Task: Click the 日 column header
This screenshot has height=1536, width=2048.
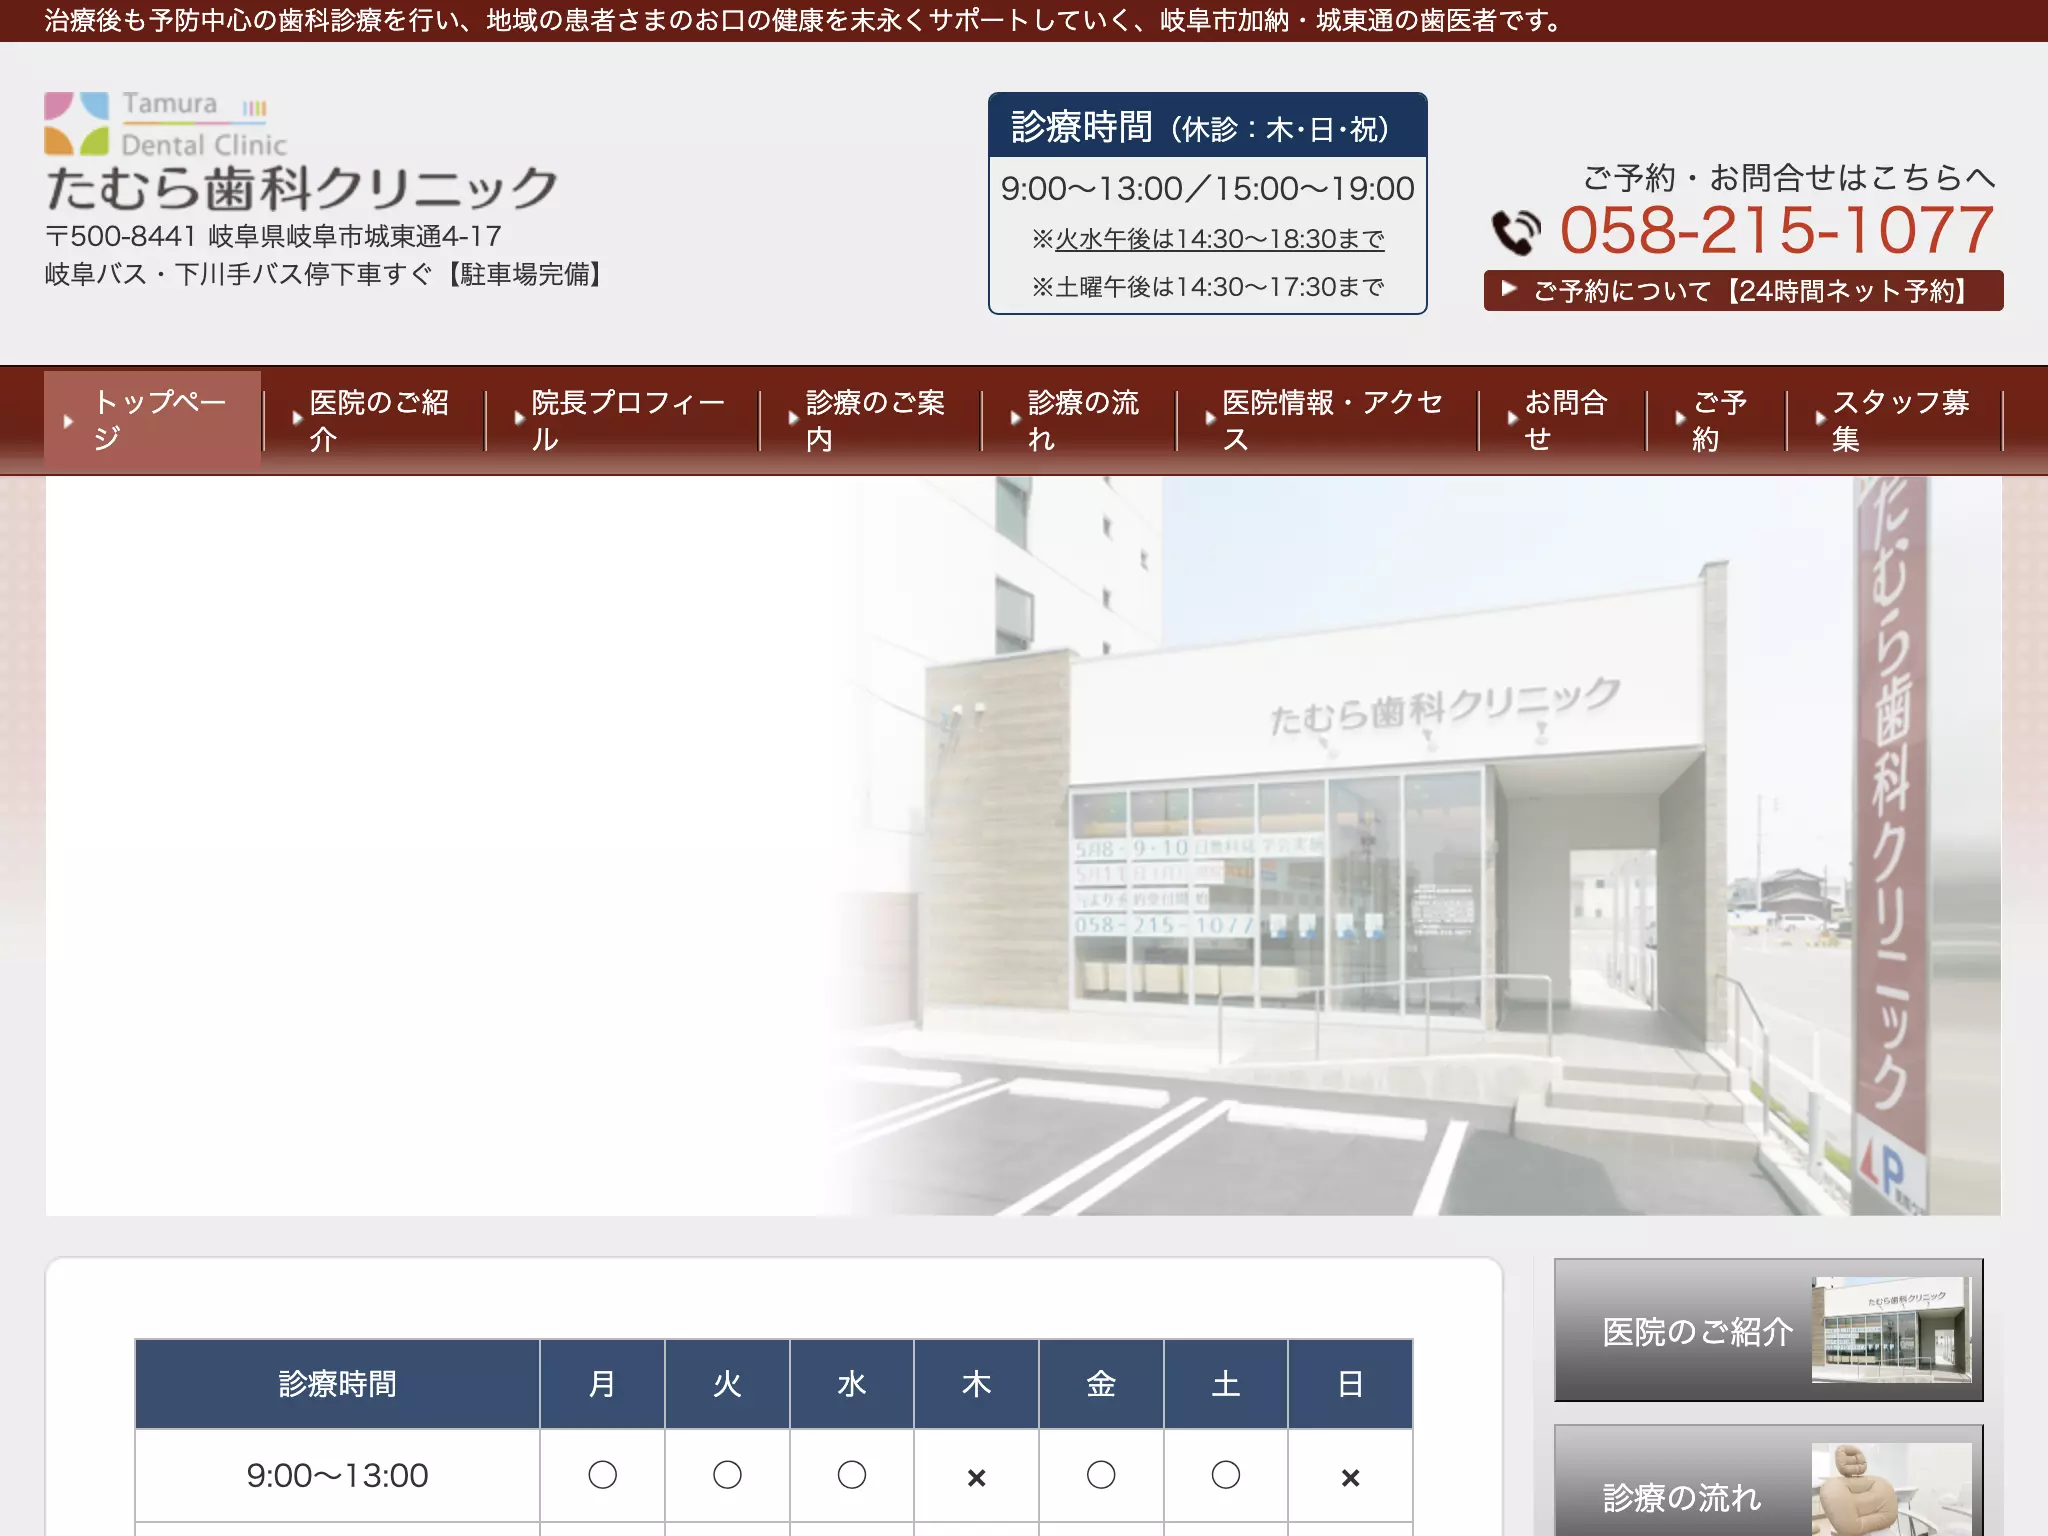Action: pos(1350,1384)
